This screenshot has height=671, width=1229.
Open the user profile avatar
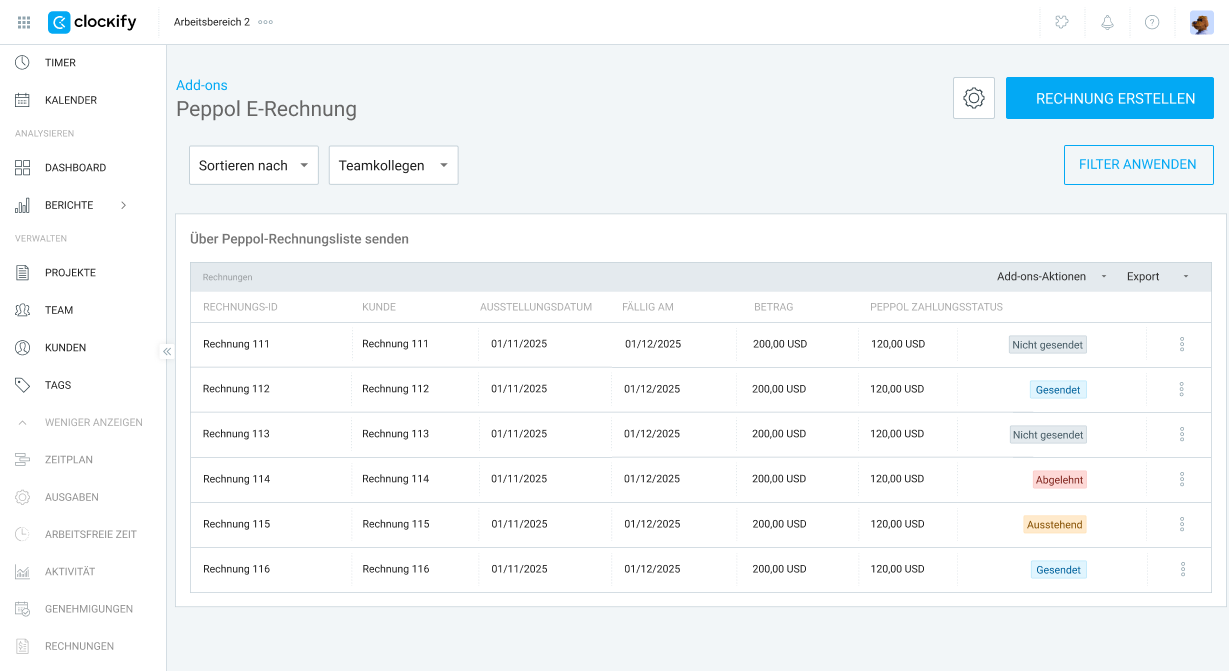(x=1201, y=22)
